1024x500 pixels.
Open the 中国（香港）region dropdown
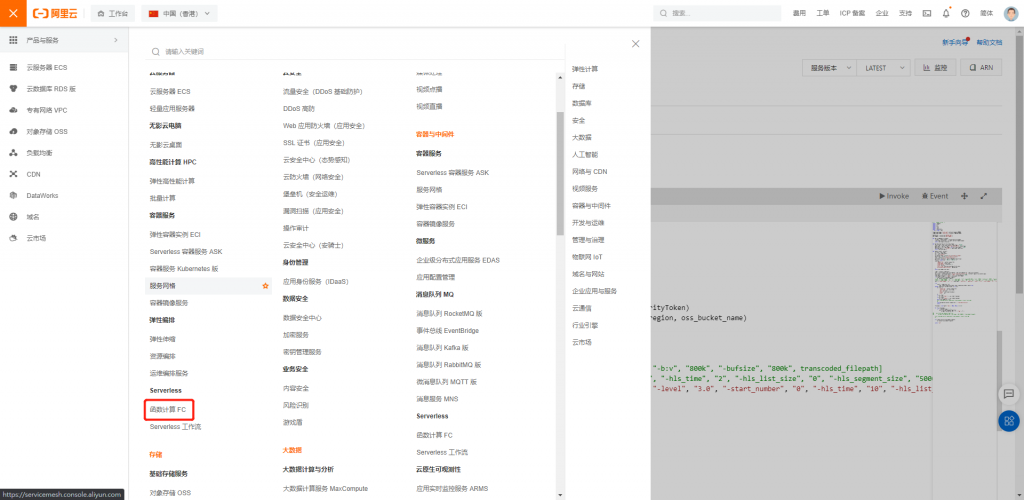180,13
